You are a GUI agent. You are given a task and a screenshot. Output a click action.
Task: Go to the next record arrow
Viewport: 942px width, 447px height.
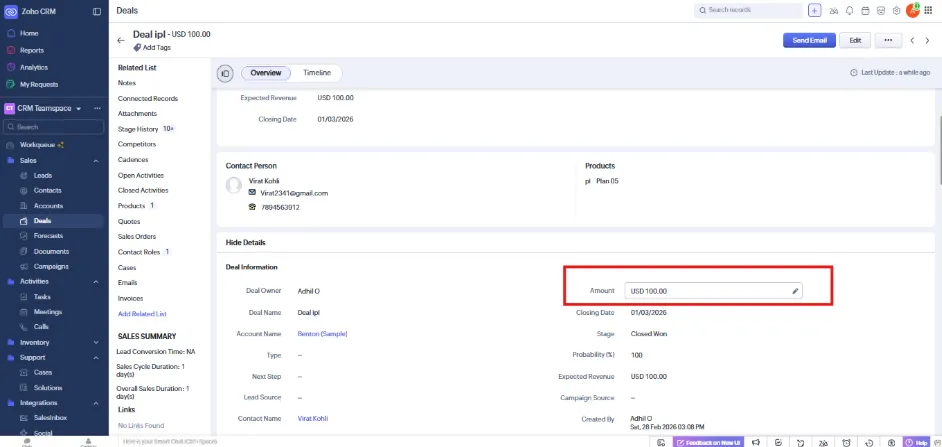pos(927,40)
